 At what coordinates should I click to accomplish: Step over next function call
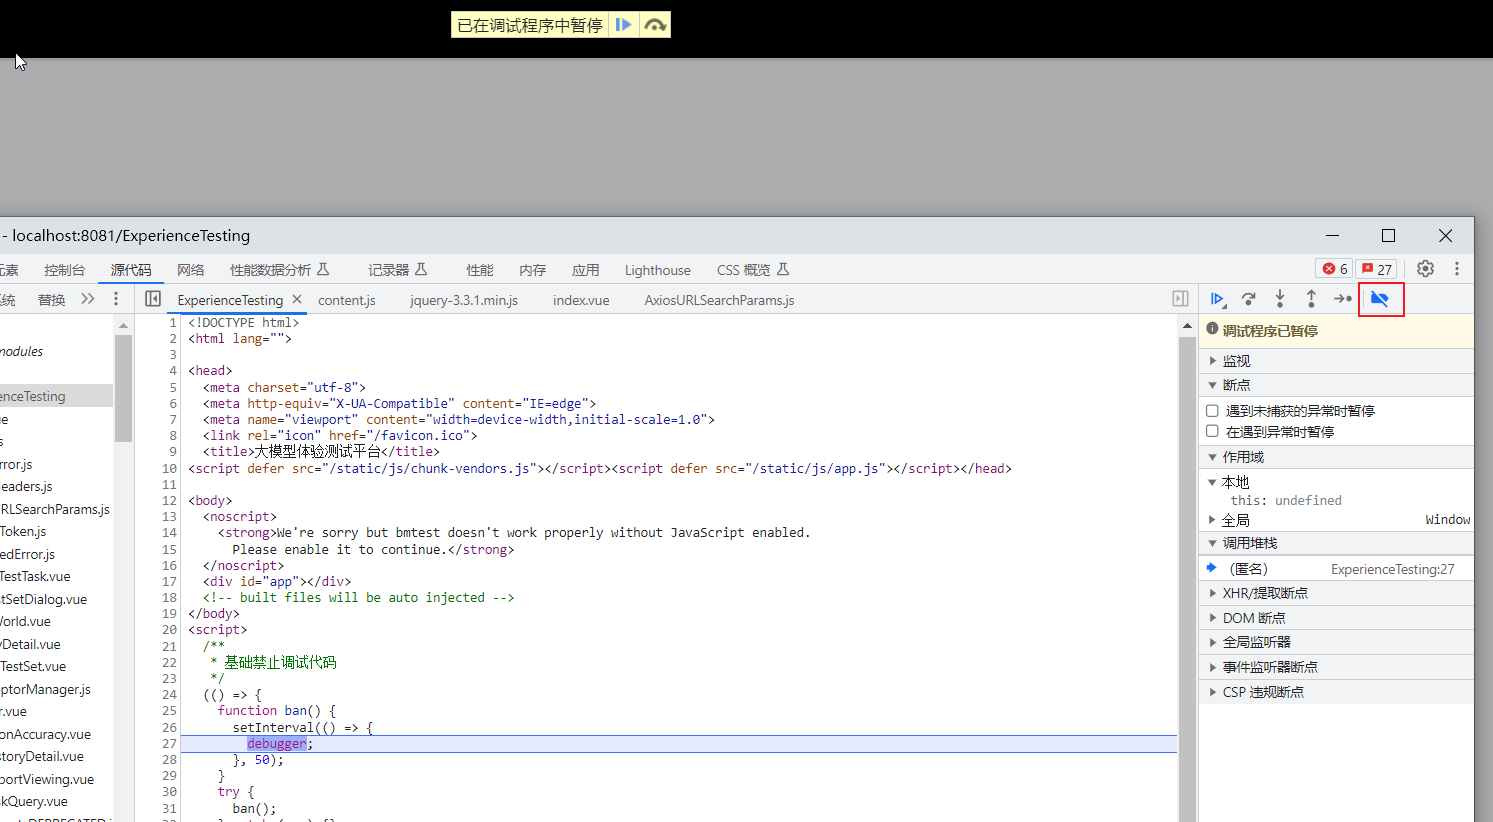coord(1248,299)
